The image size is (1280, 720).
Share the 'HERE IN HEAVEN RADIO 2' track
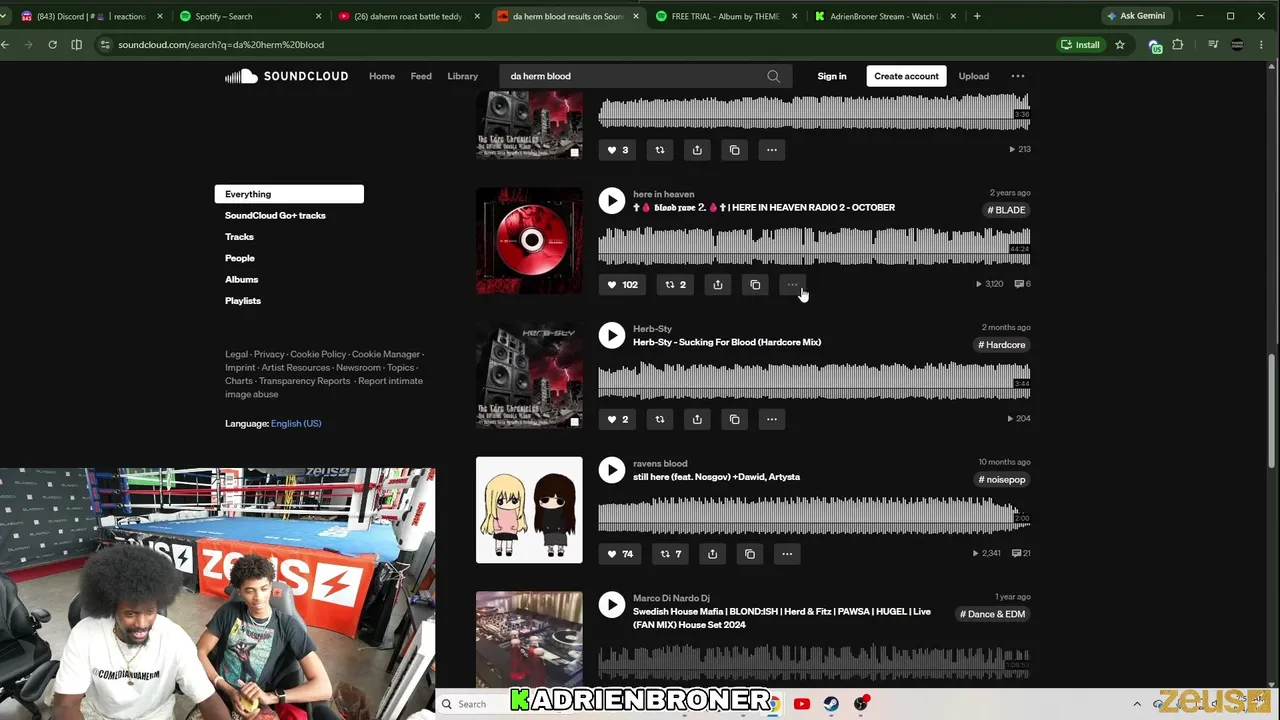click(718, 285)
